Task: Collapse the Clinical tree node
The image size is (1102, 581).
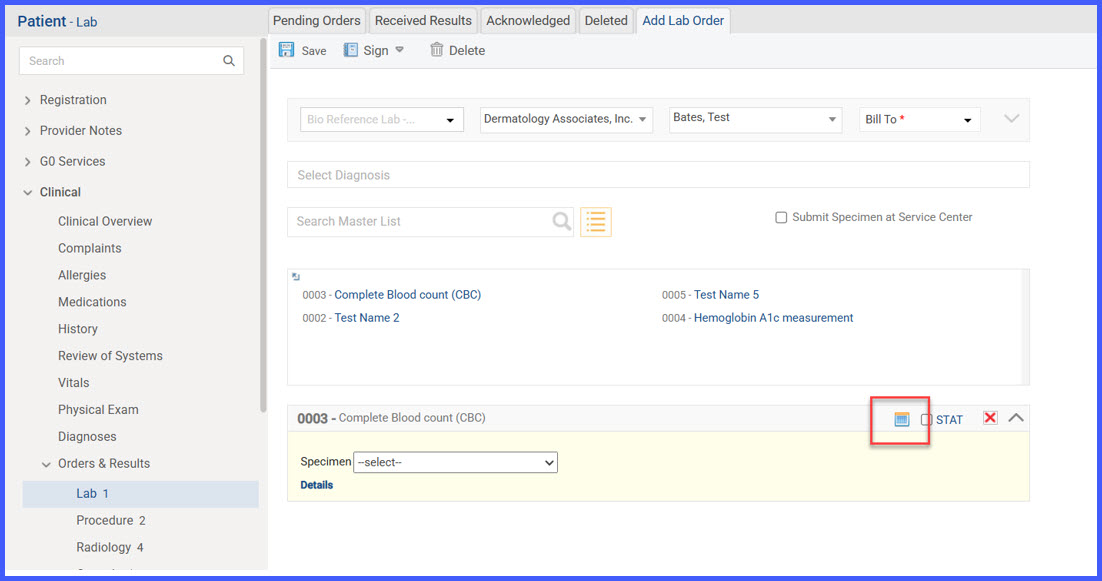Action: [x=27, y=192]
